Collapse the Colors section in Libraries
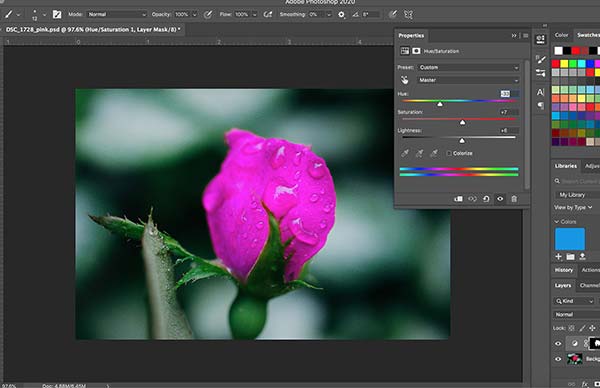This screenshot has width=600, height=388. pos(556,222)
